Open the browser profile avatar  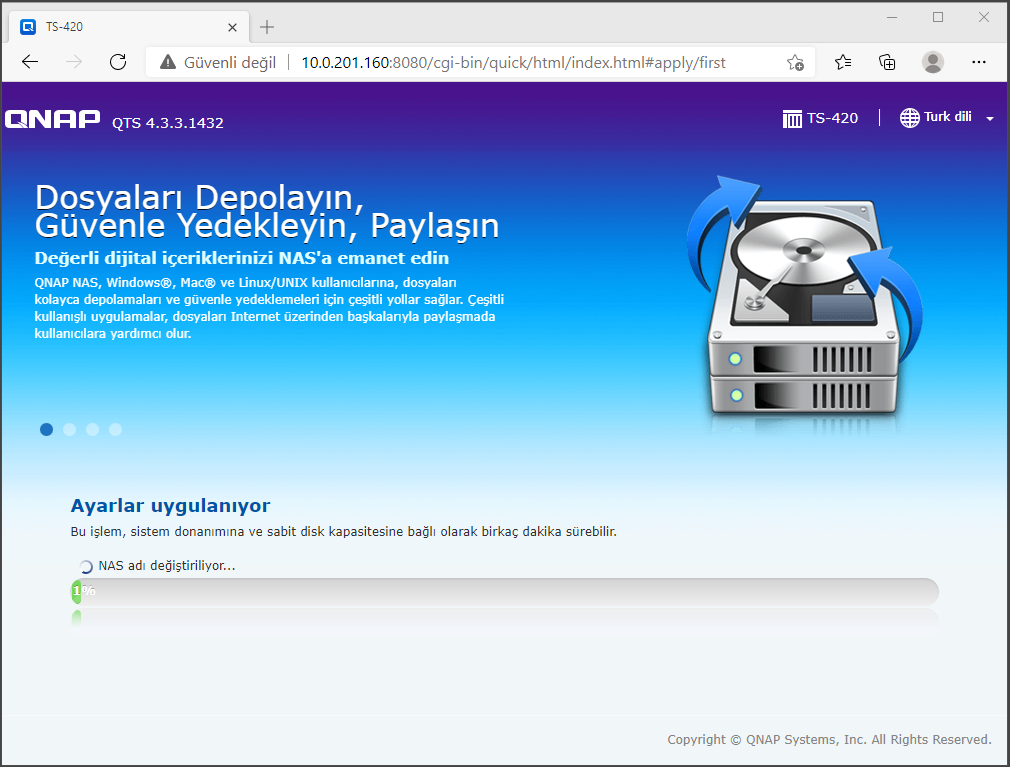(x=932, y=62)
